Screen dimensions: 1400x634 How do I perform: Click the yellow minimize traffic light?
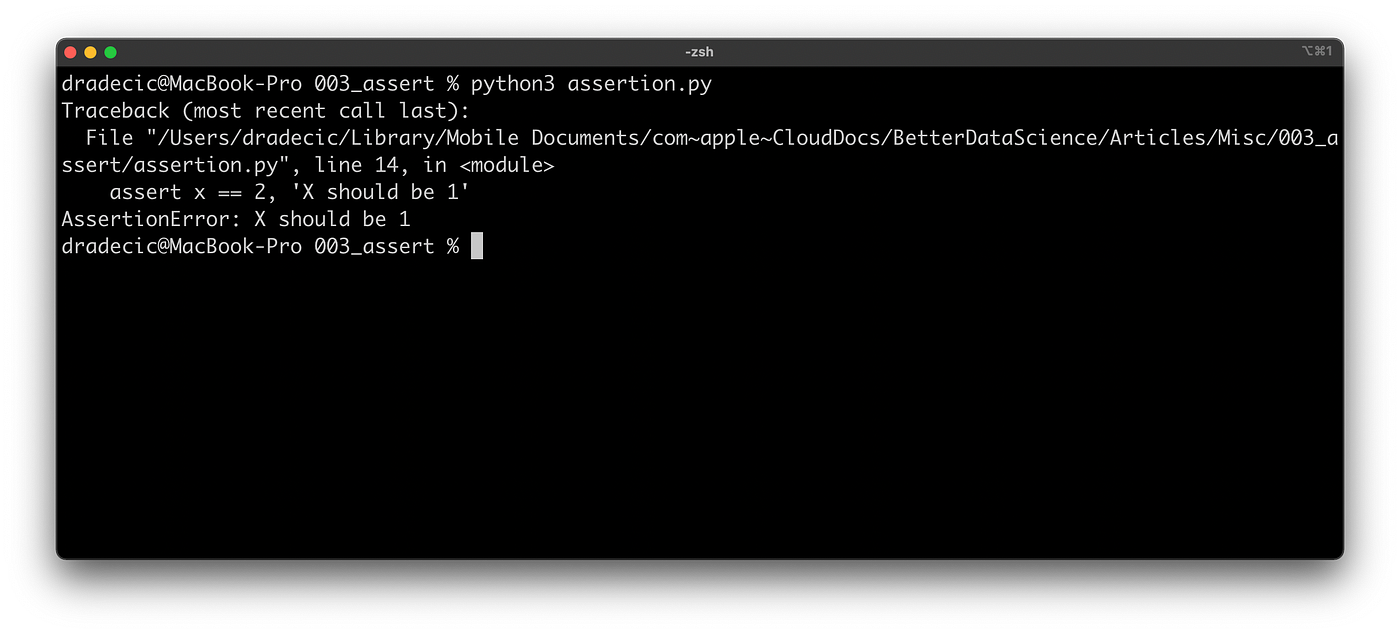tap(90, 50)
